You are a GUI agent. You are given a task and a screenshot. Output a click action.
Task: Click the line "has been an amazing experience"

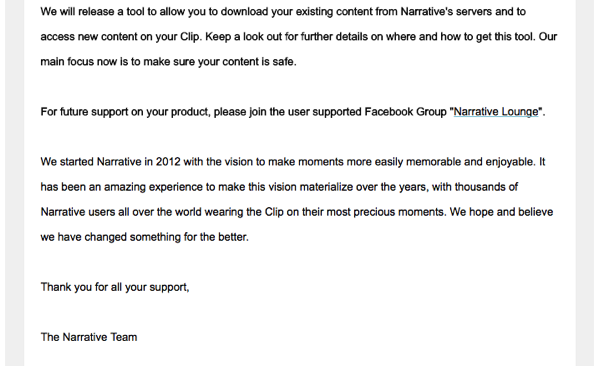click(279, 187)
